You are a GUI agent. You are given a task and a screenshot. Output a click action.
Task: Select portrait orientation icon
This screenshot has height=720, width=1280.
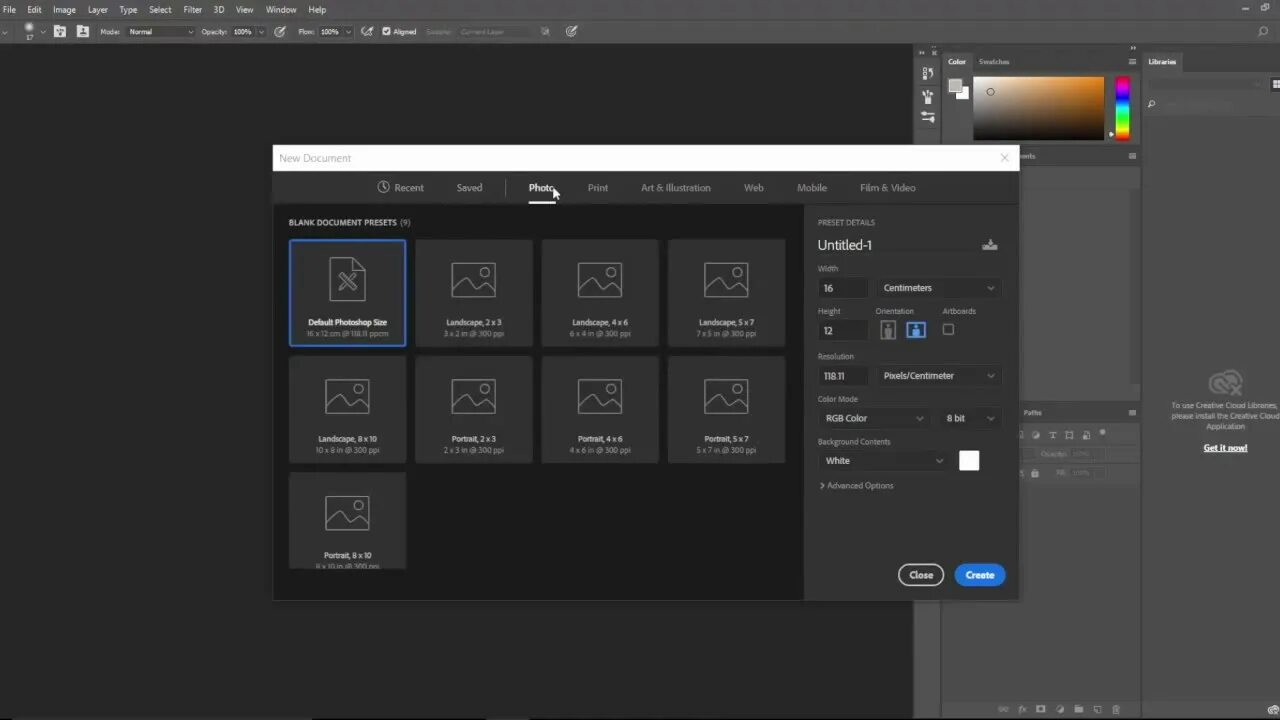[888, 330]
